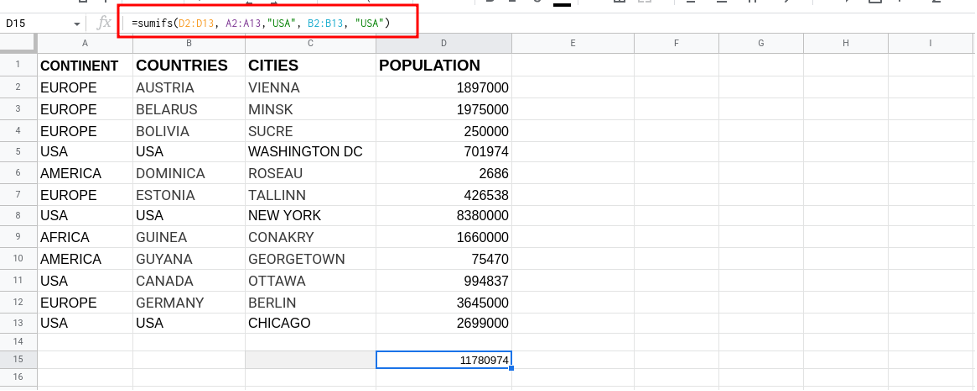Select the cell containing 994837
The height and width of the screenshot is (391, 977).
pyautogui.click(x=444, y=281)
